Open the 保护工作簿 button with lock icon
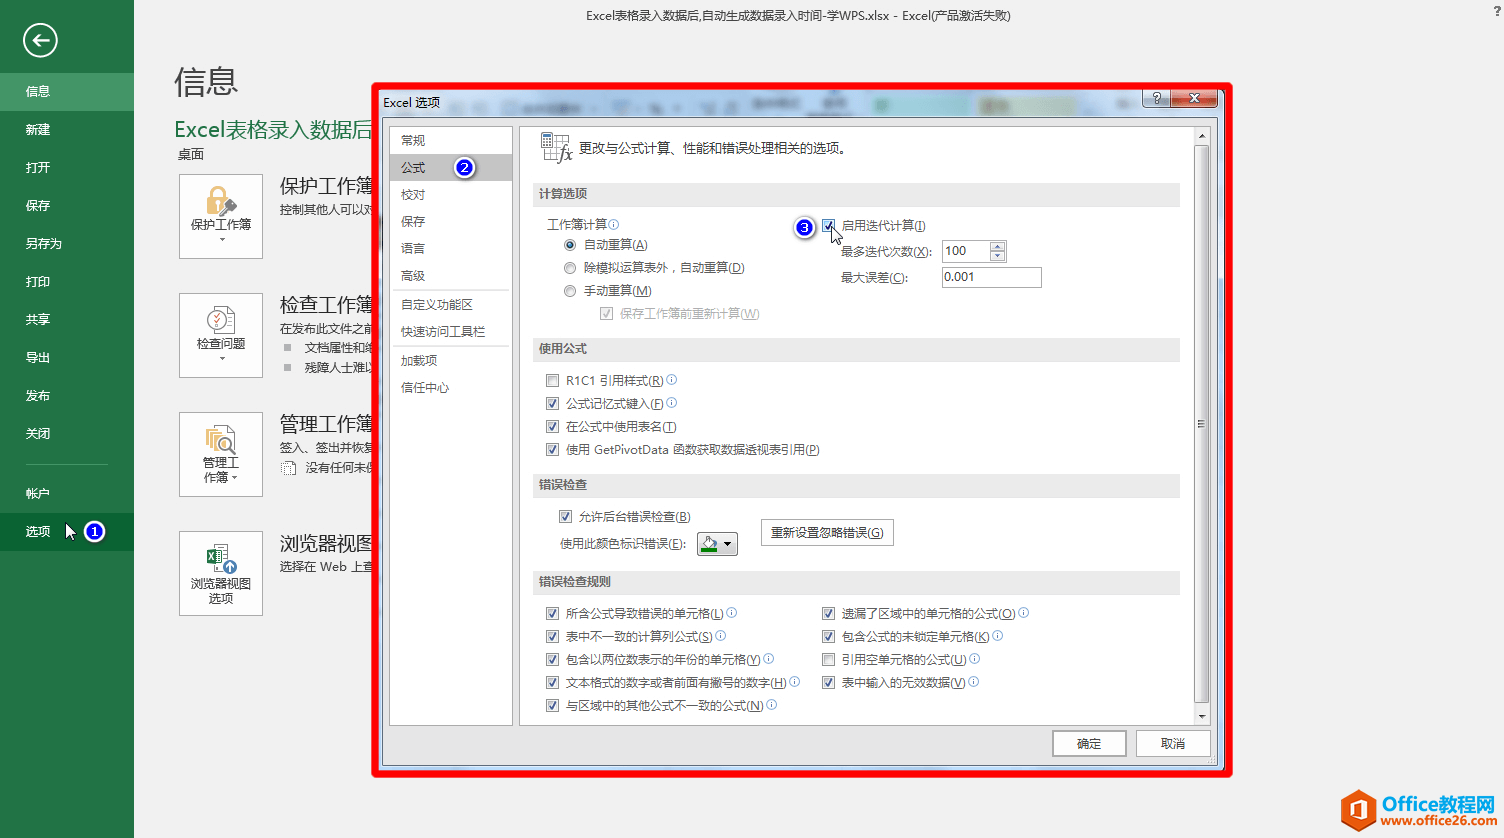Screen dimensions: 1504x838 coord(221,216)
